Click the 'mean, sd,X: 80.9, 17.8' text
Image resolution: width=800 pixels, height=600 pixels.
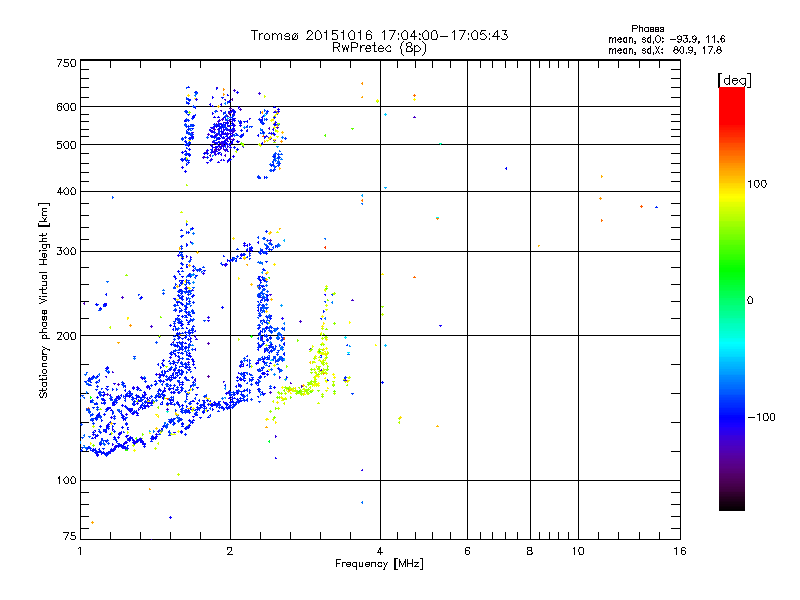(665, 50)
